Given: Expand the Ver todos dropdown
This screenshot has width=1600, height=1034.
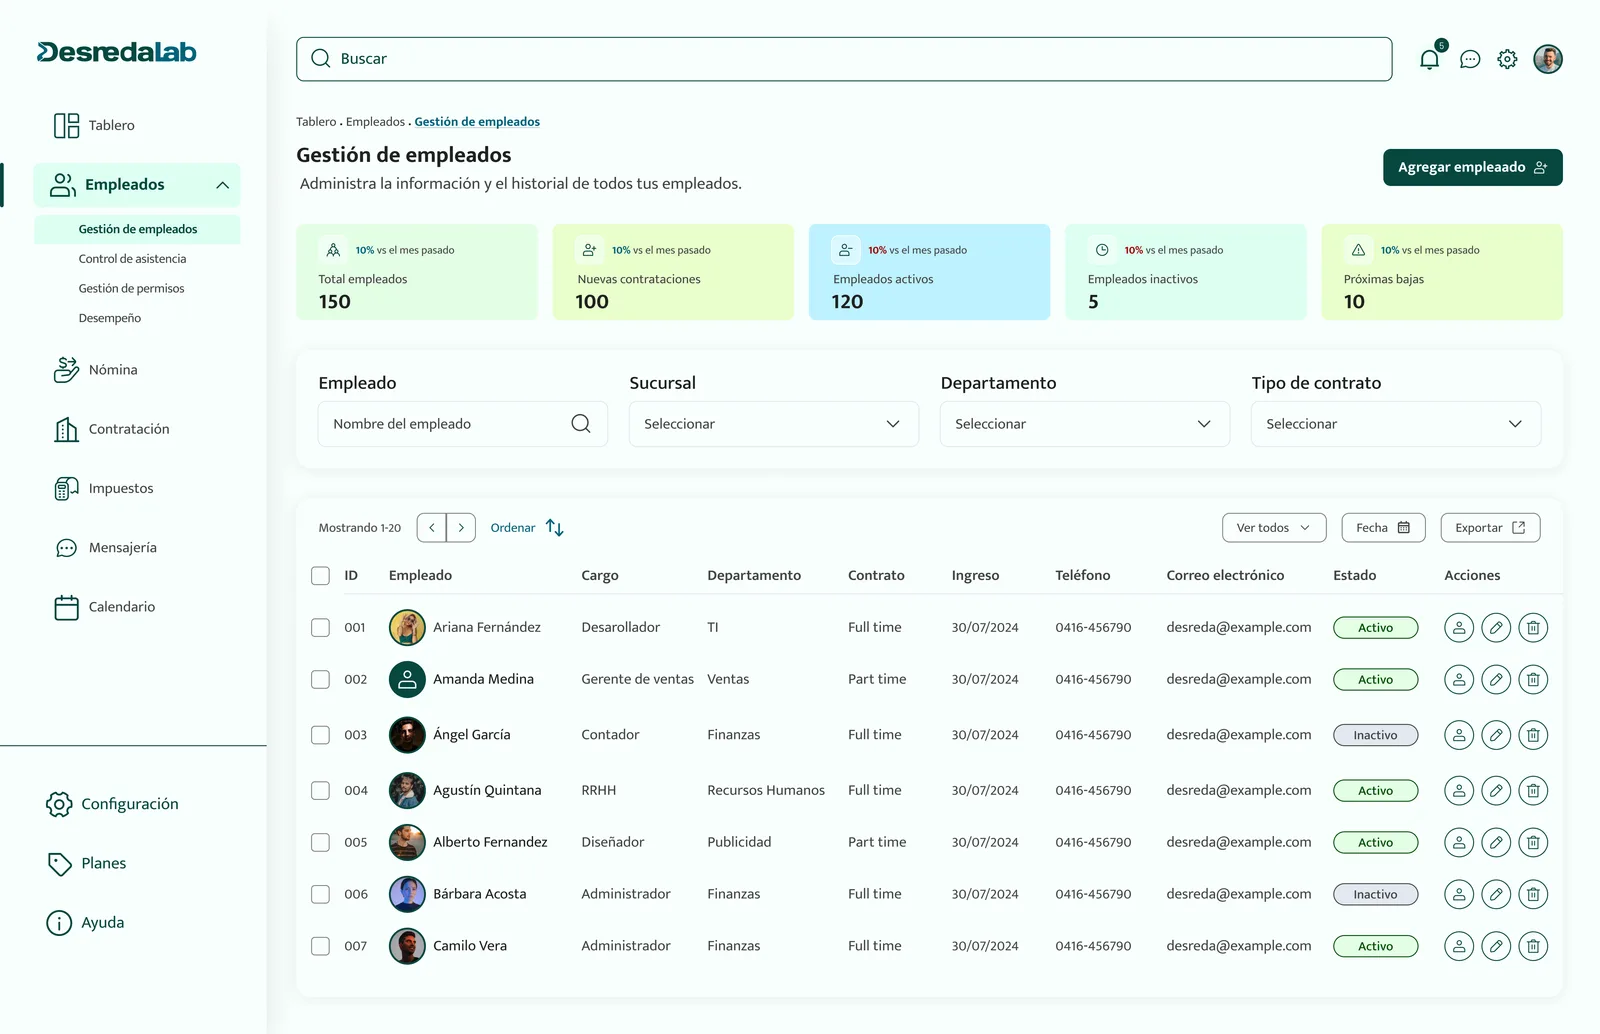Looking at the screenshot, I should point(1274,528).
